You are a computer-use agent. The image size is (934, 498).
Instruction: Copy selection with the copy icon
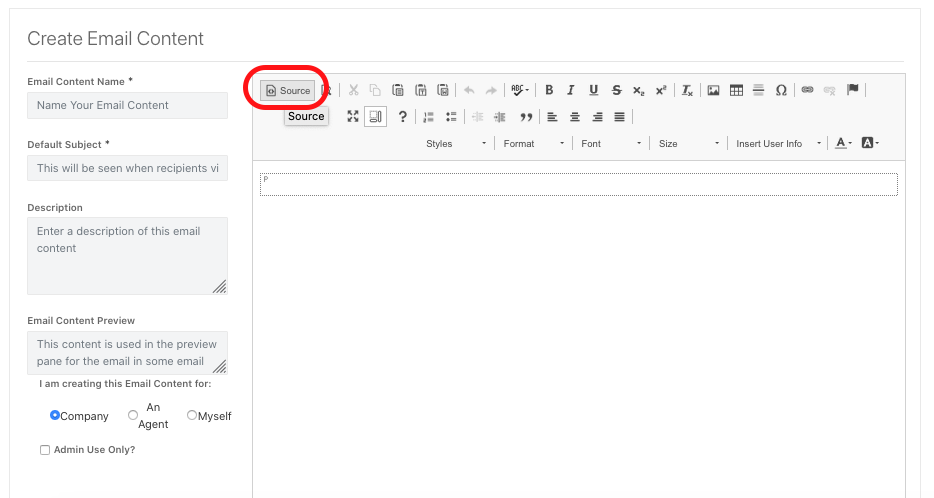[x=375, y=90]
